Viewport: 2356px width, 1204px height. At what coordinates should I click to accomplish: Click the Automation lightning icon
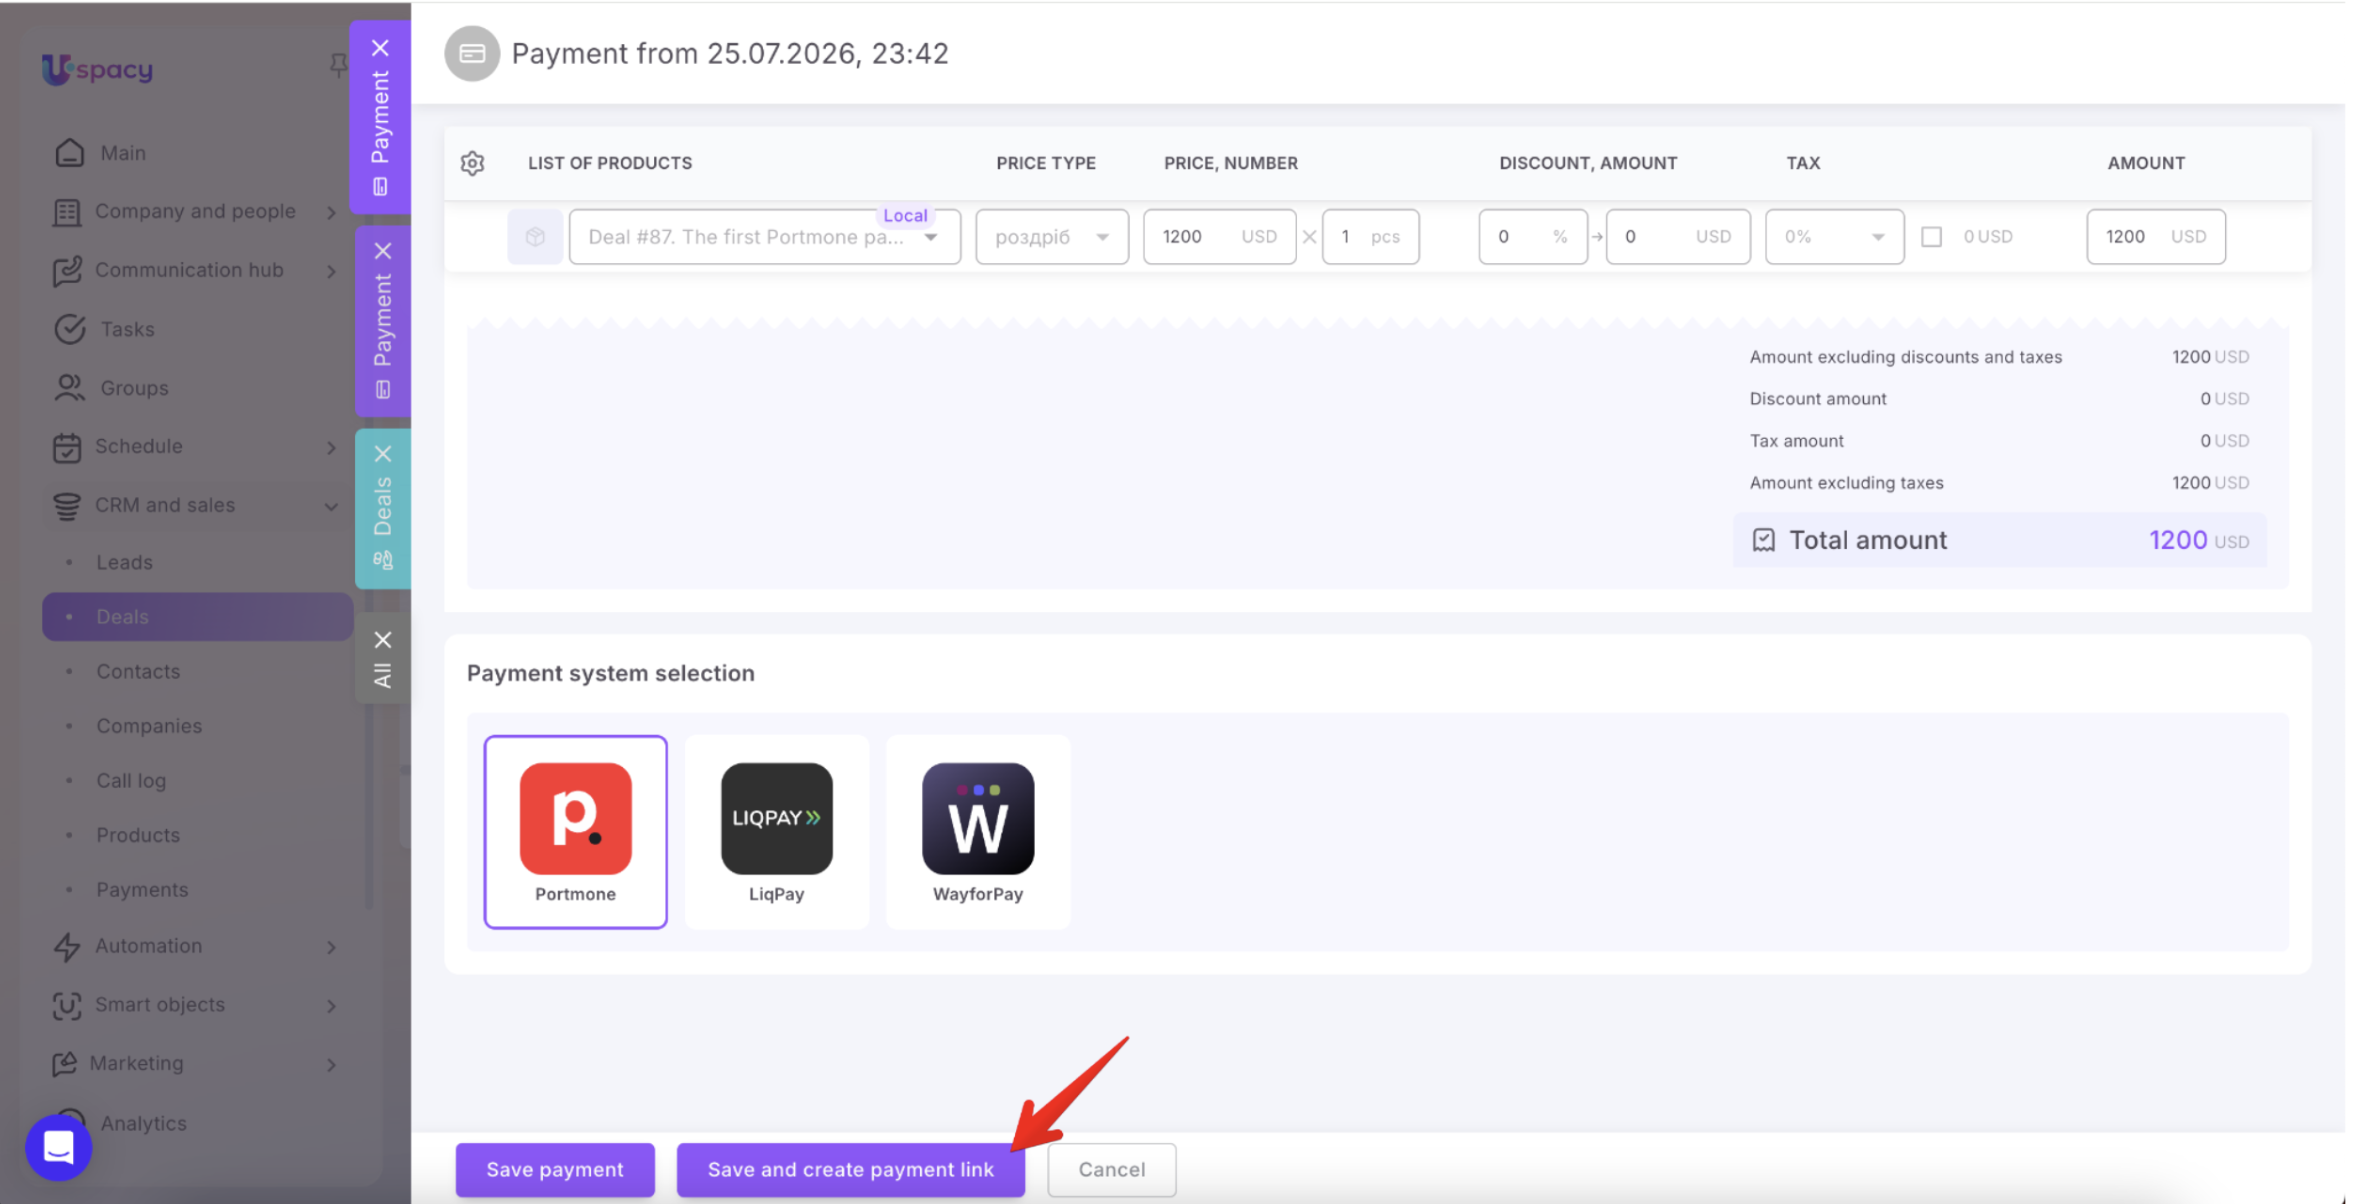(x=67, y=946)
